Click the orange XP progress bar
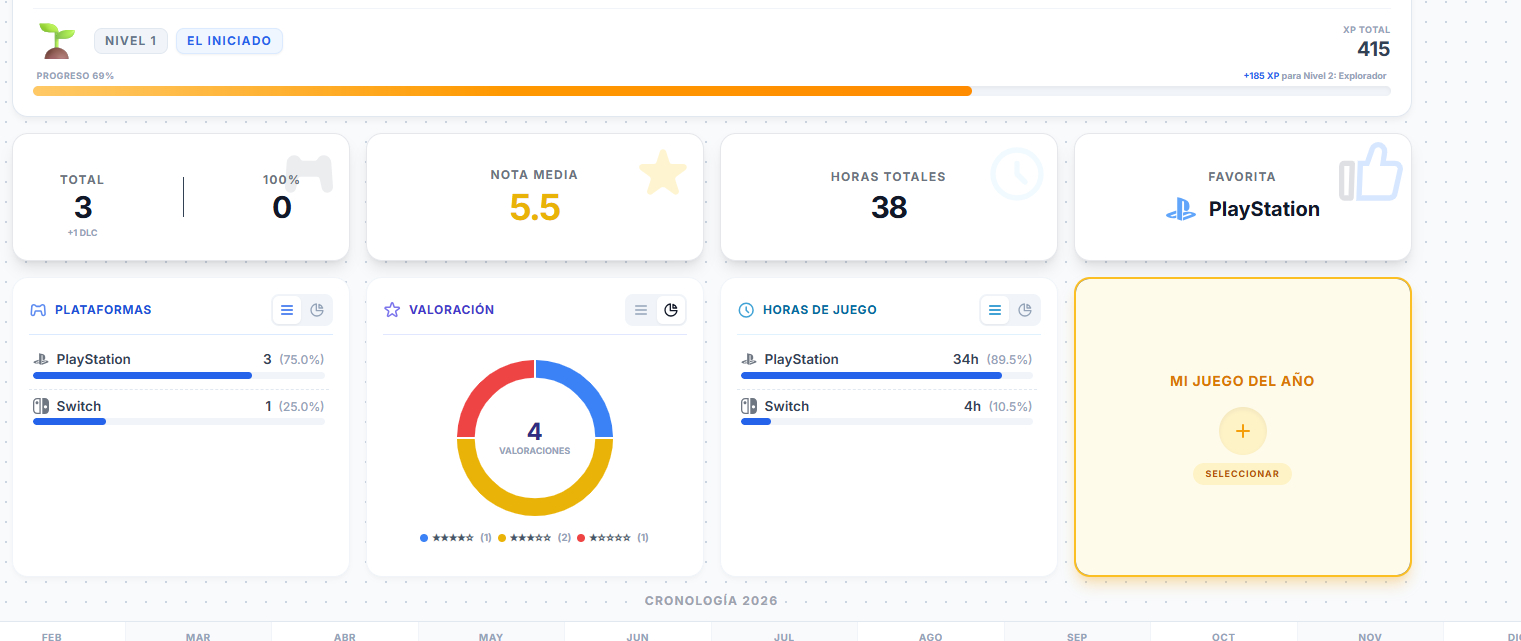The height and width of the screenshot is (641, 1521). [x=502, y=91]
